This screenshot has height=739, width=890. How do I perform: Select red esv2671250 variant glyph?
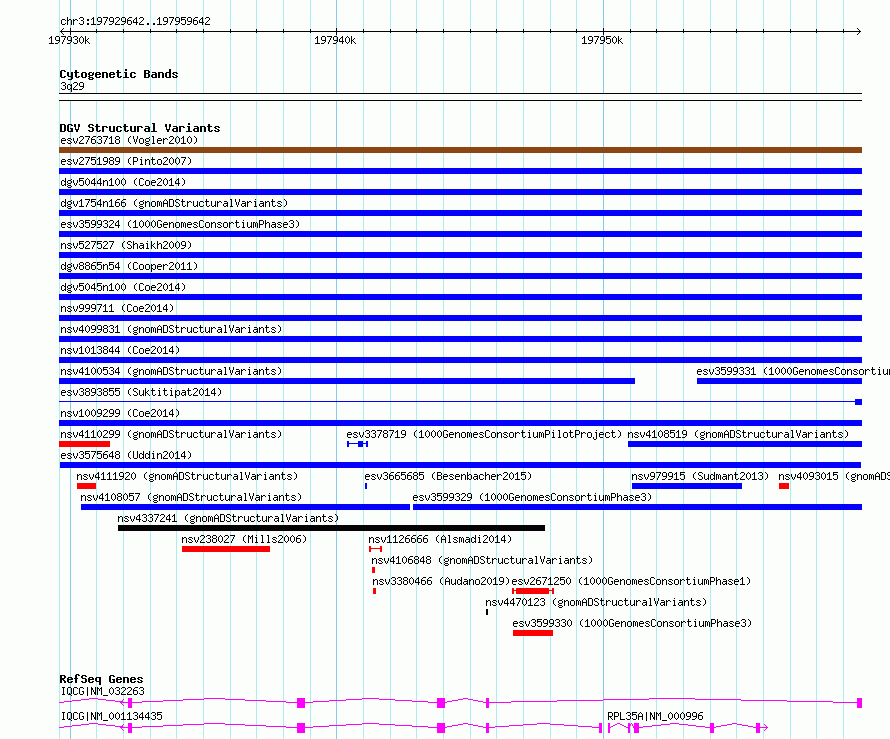533,591
